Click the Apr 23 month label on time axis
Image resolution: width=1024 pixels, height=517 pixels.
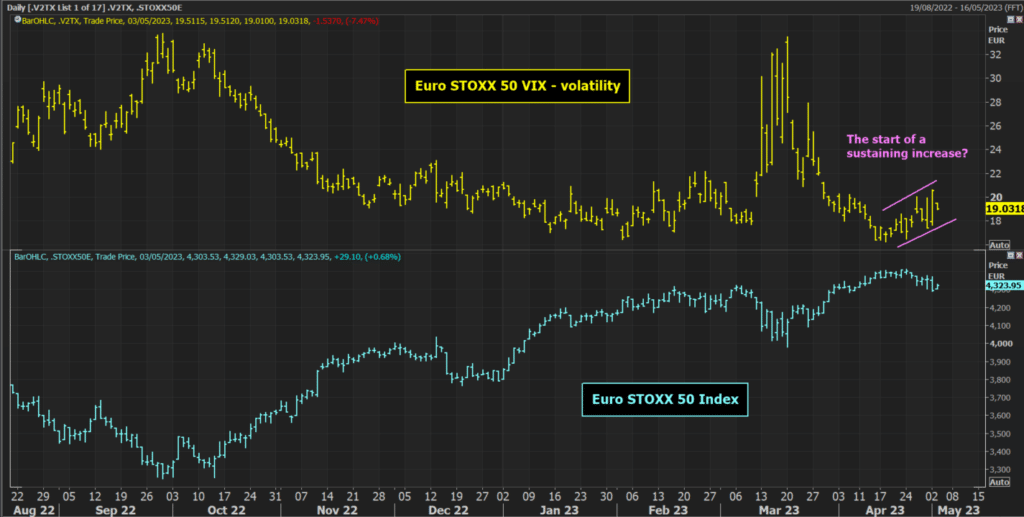(x=885, y=510)
